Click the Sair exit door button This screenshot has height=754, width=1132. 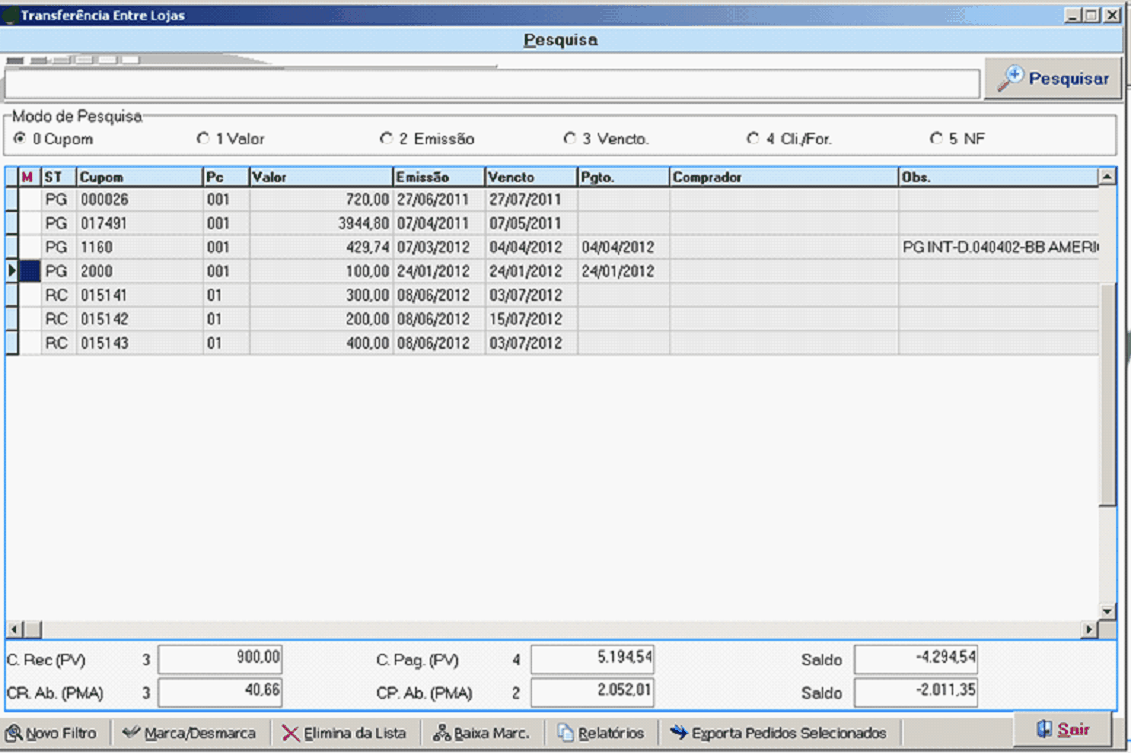click(1063, 730)
